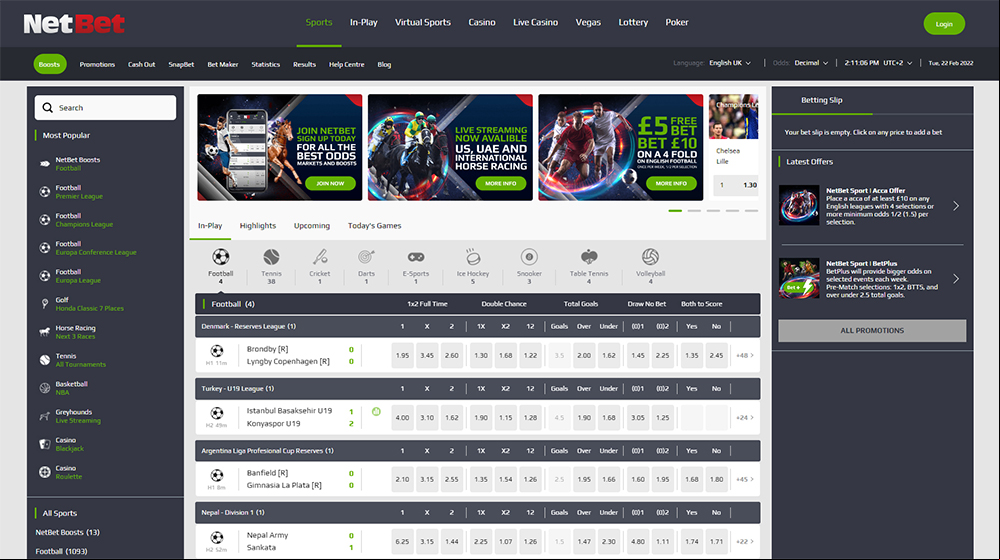The image size is (1000, 560).
Task: Go to the Sports main tab
Action: click(x=319, y=22)
